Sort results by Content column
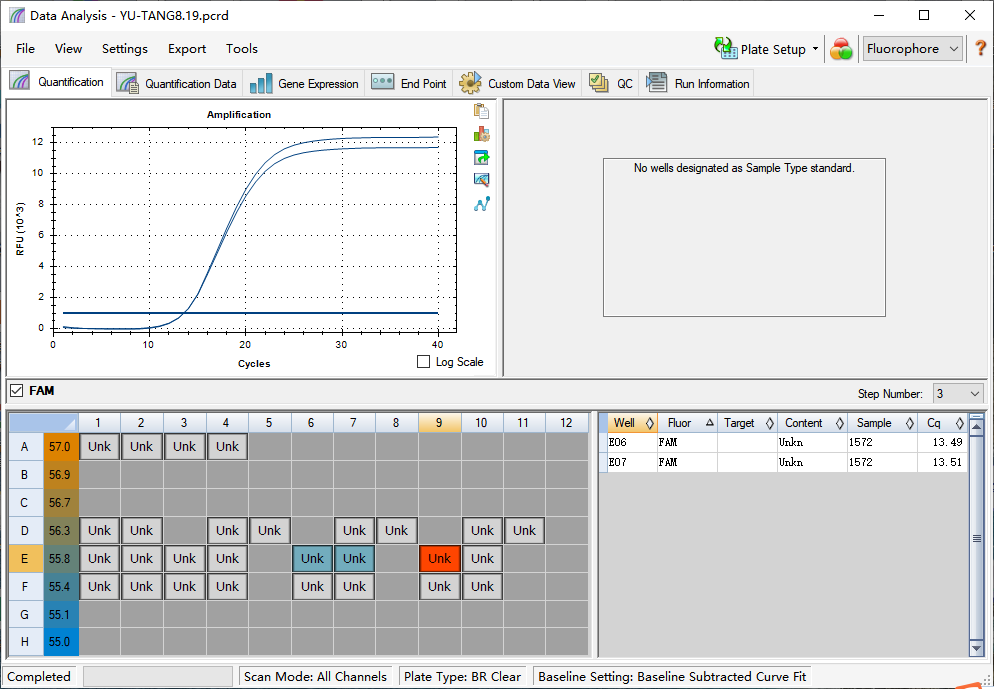Viewport: 994px width, 689px height. point(812,423)
